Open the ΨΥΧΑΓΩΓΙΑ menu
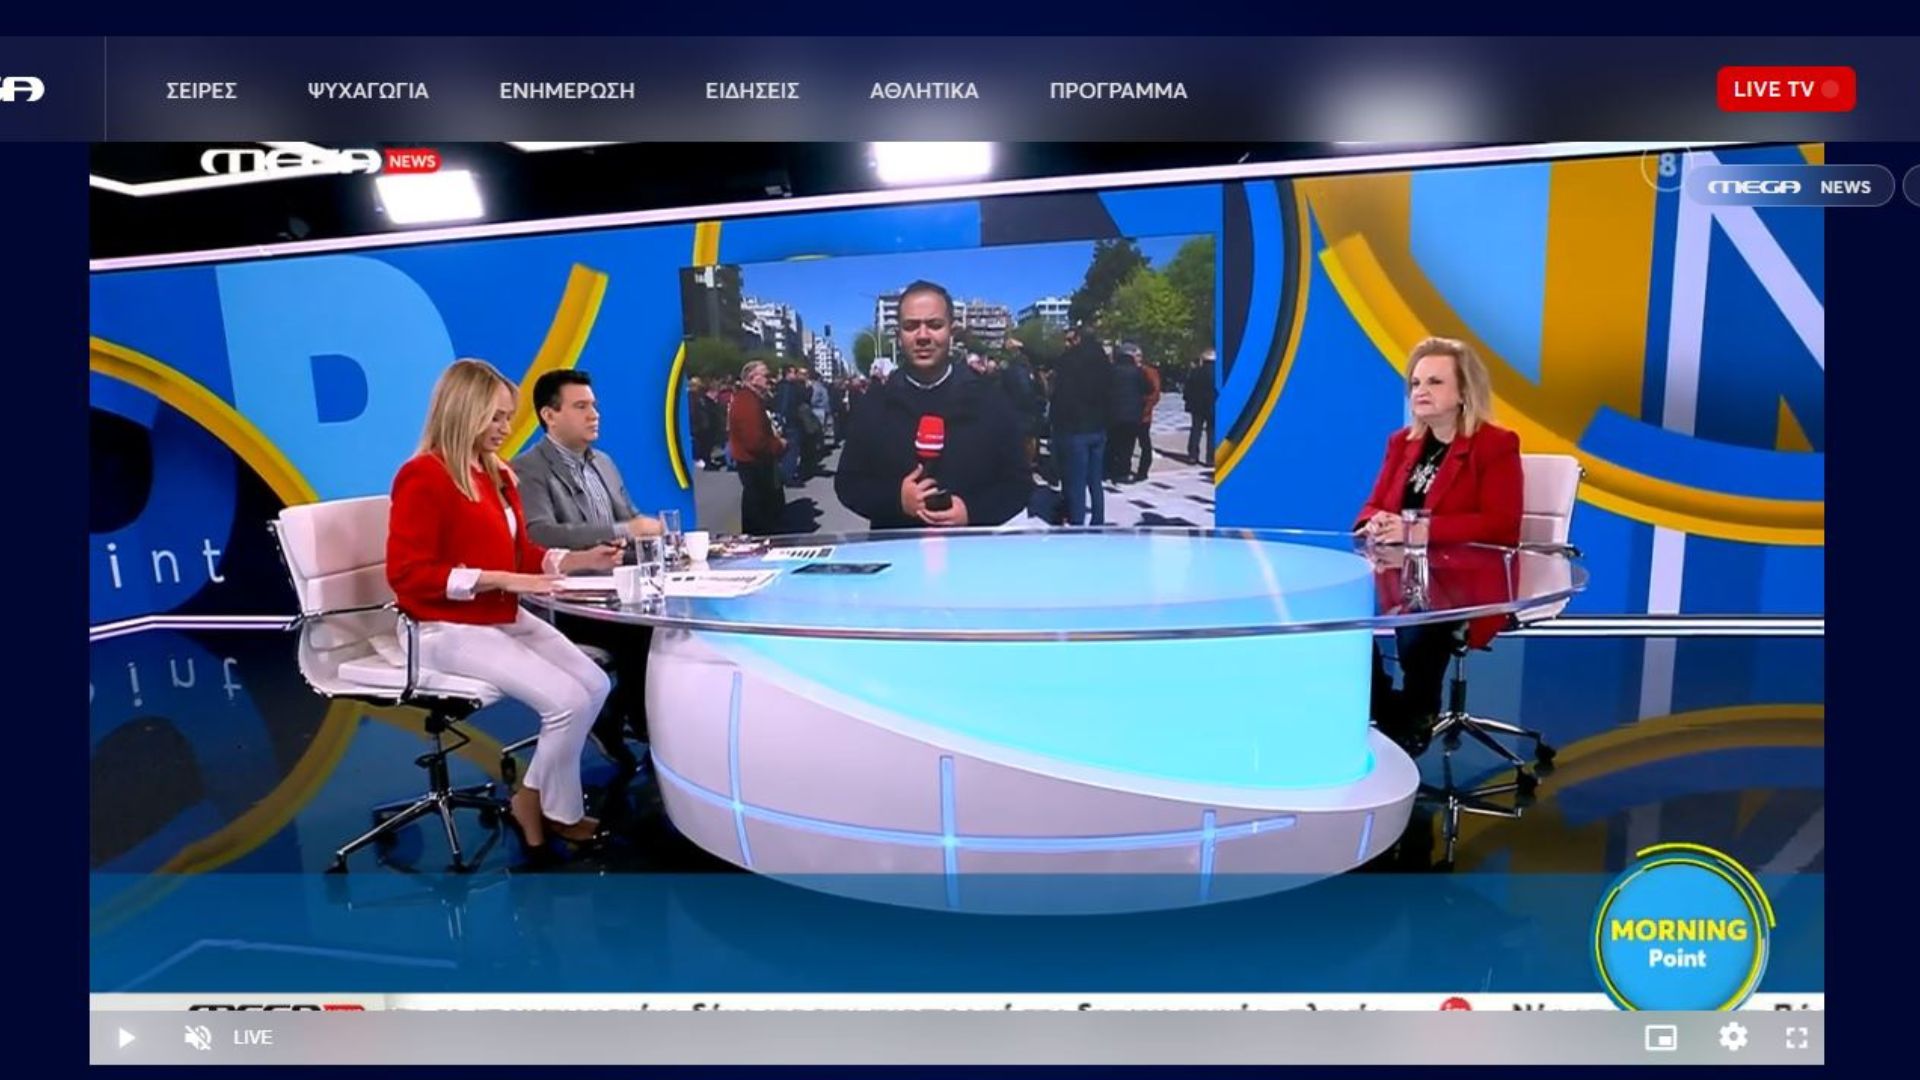The width and height of the screenshot is (1920, 1080). [369, 91]
